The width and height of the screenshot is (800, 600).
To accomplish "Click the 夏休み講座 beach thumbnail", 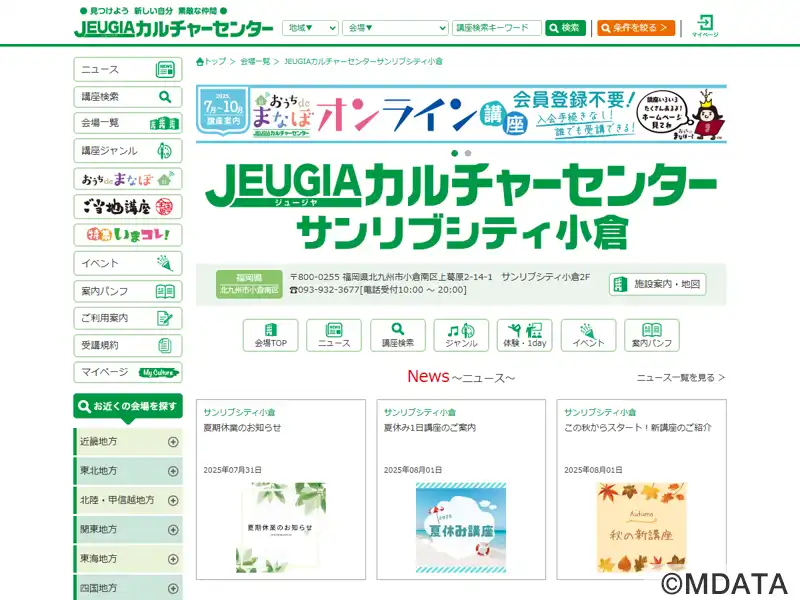I will coord(461,528).
